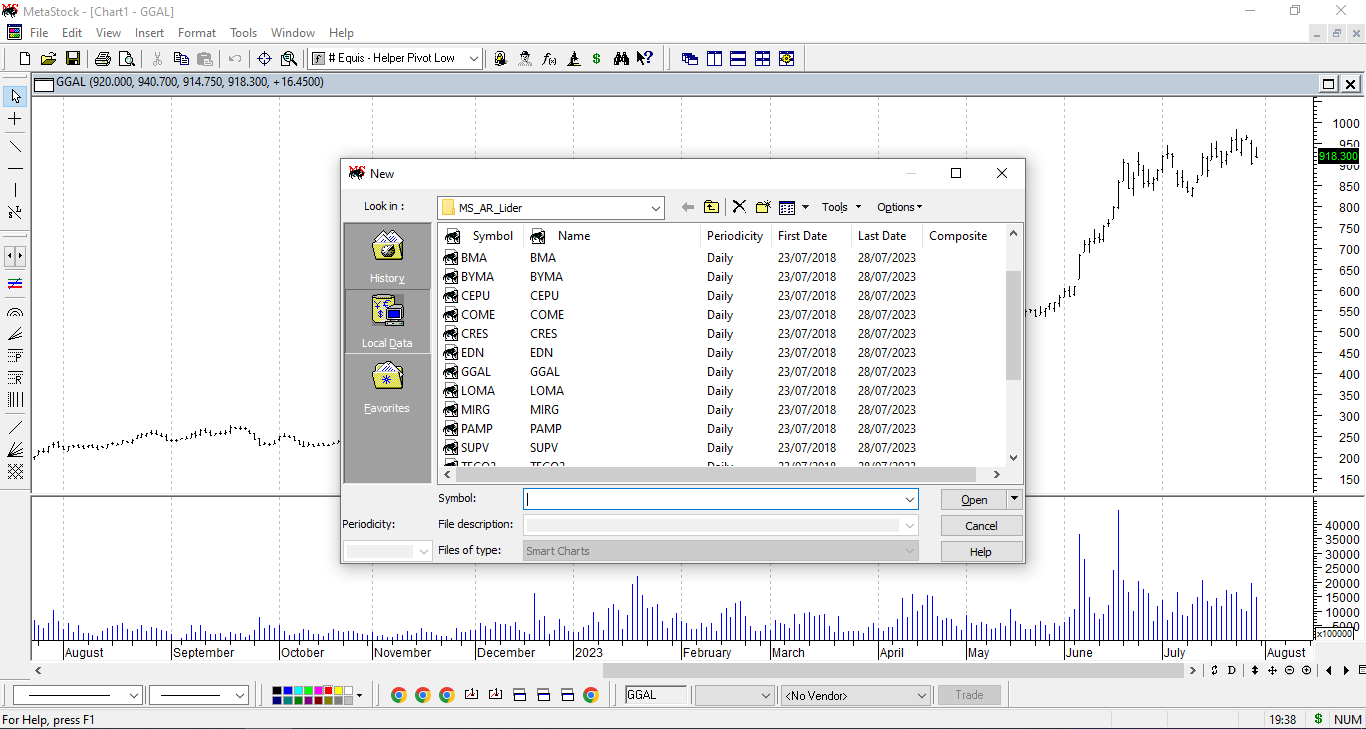The width and height of the screenshot is (1366, 729).
Task: Select the Fibonacci Arcs tool in left toolbar
Action: point(15,313)
